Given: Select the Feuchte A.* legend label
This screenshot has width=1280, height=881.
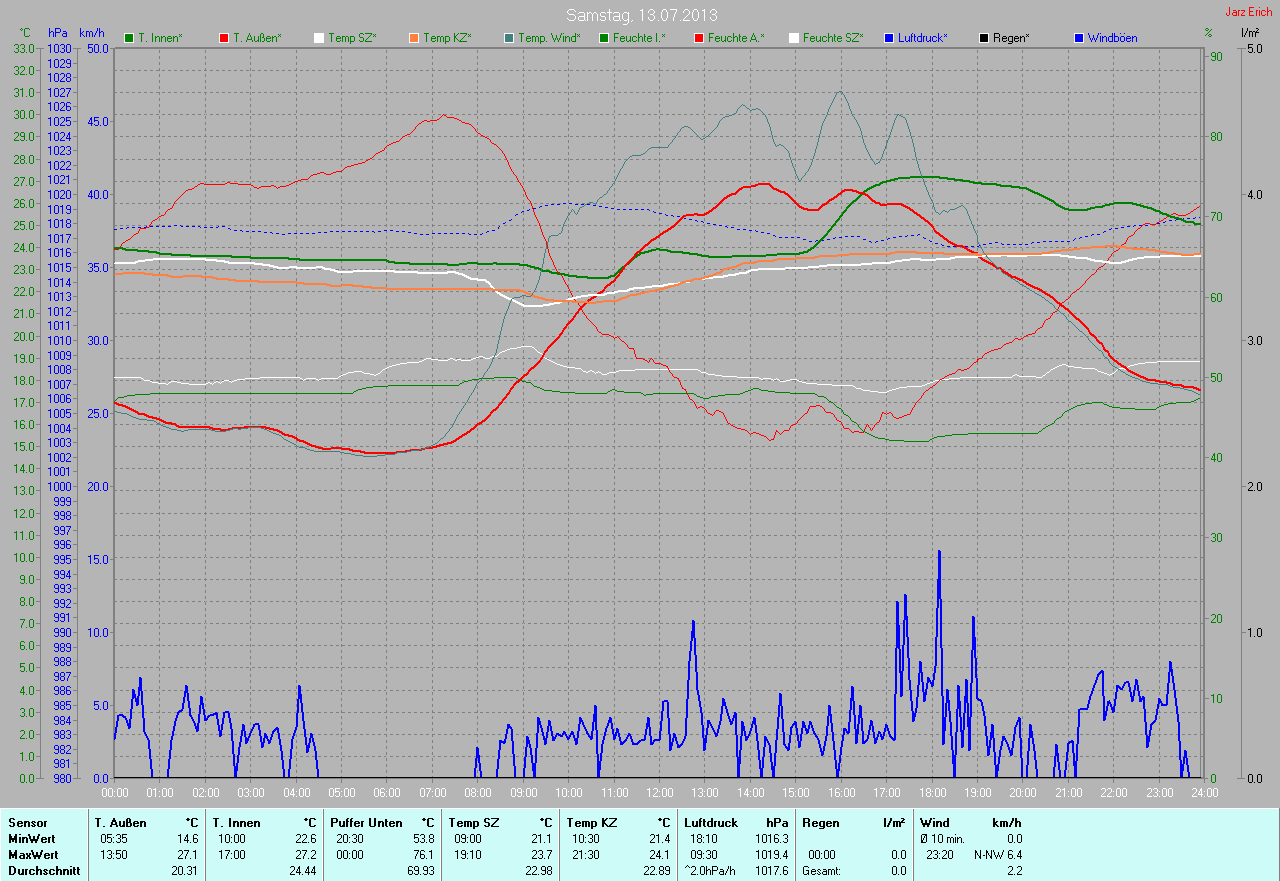Looking at the screenshot, I should 736,38.
